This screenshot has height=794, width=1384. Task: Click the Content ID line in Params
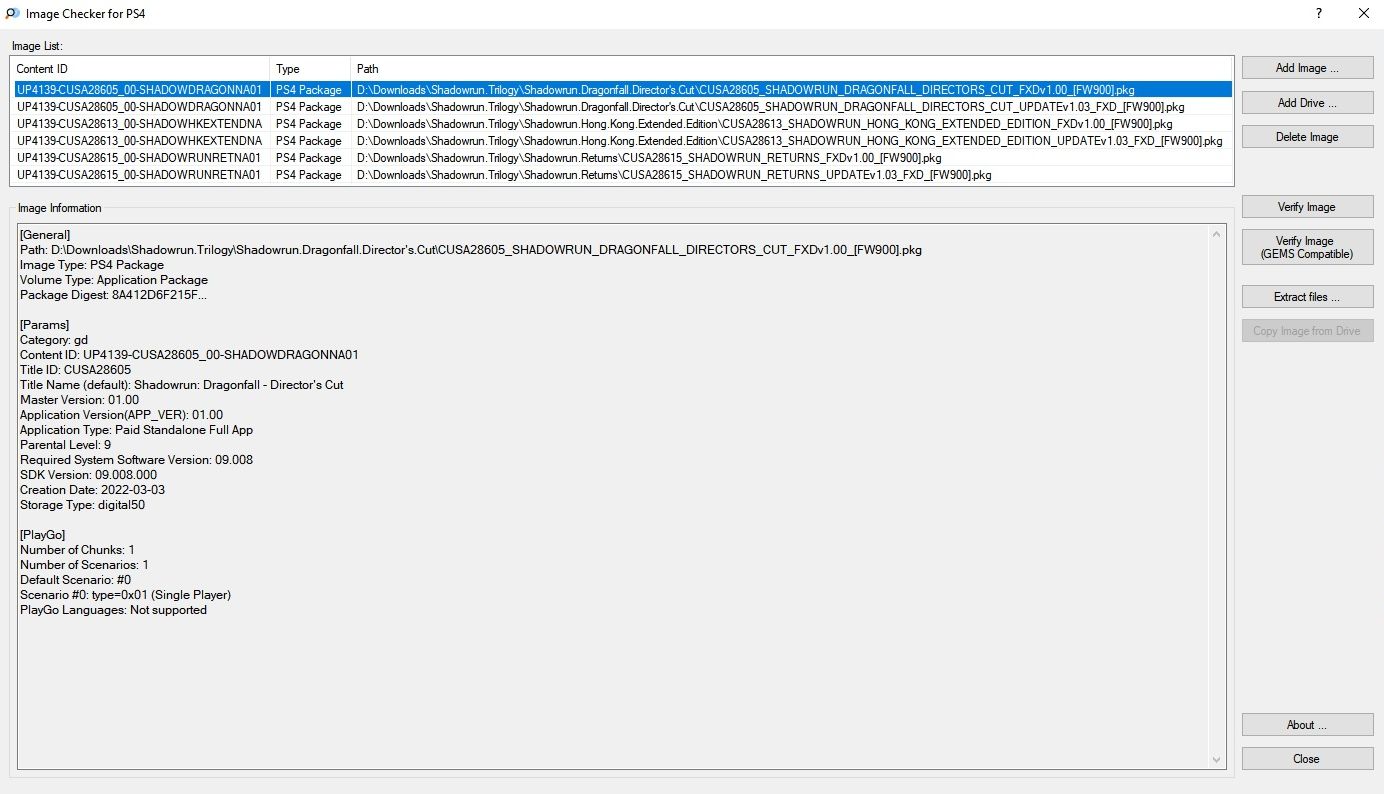(x=189, y=355)
